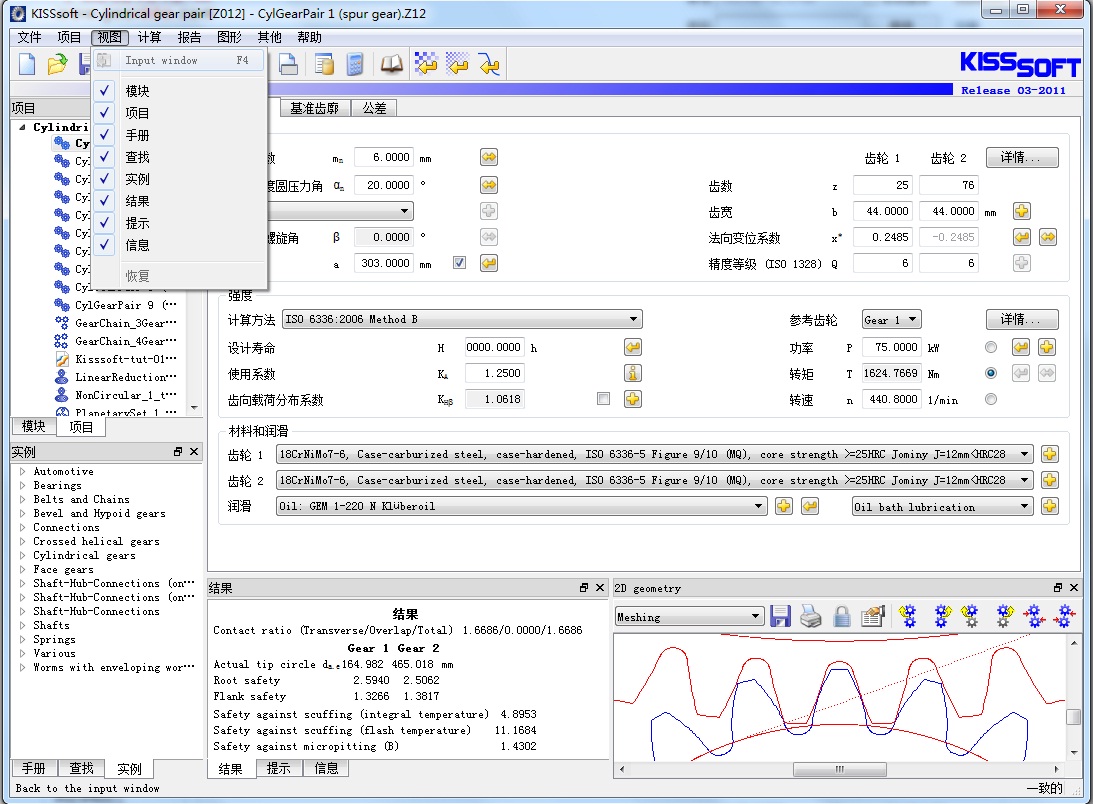The height and width of the screenshot is (804, 1093).
Task: Open the Meshing dropdown in 2D geometry
Action: [689, 616]
